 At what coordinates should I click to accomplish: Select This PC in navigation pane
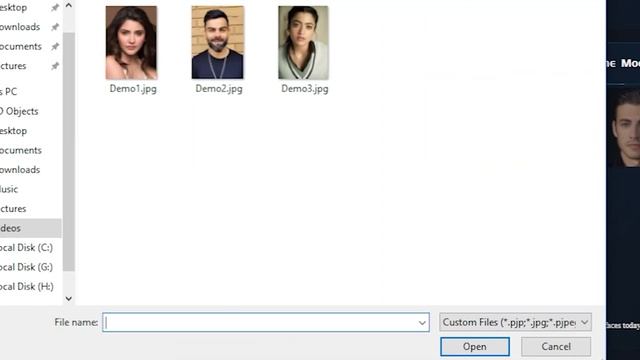click(x=9, y=92)
